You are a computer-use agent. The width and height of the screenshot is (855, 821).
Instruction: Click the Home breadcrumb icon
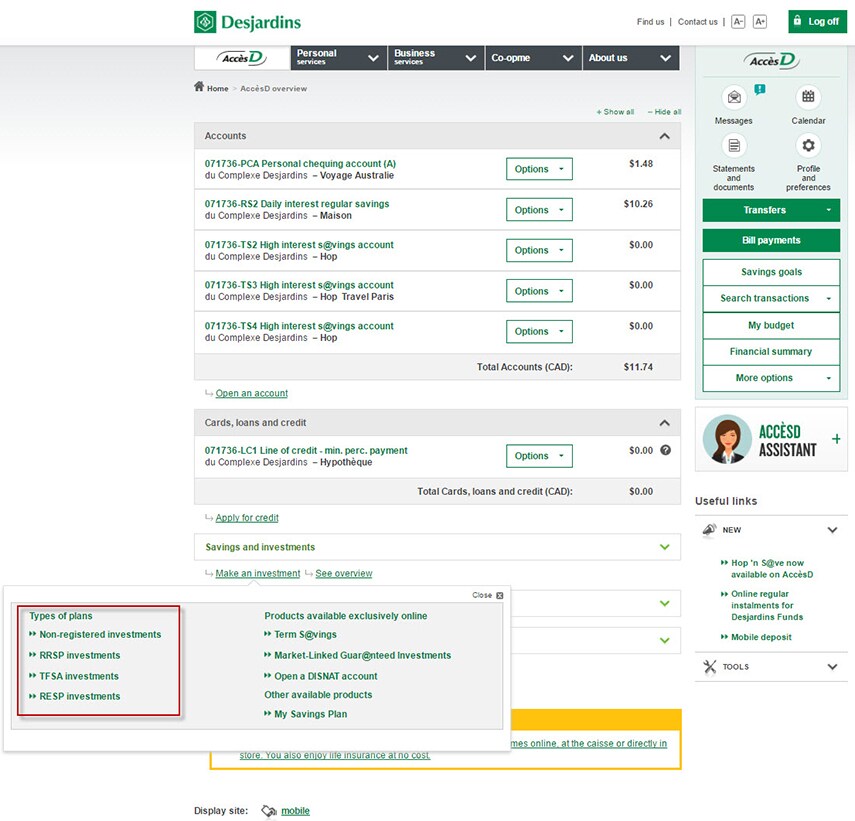(199, 87)
